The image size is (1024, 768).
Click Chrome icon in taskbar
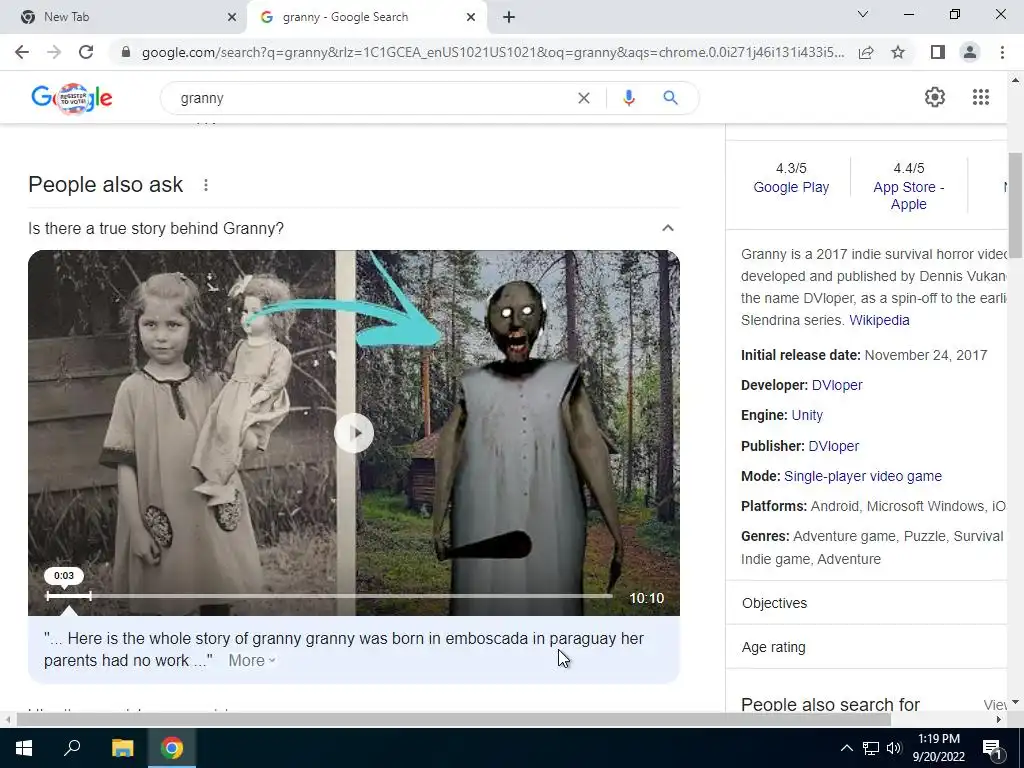(x=172, y=748)
